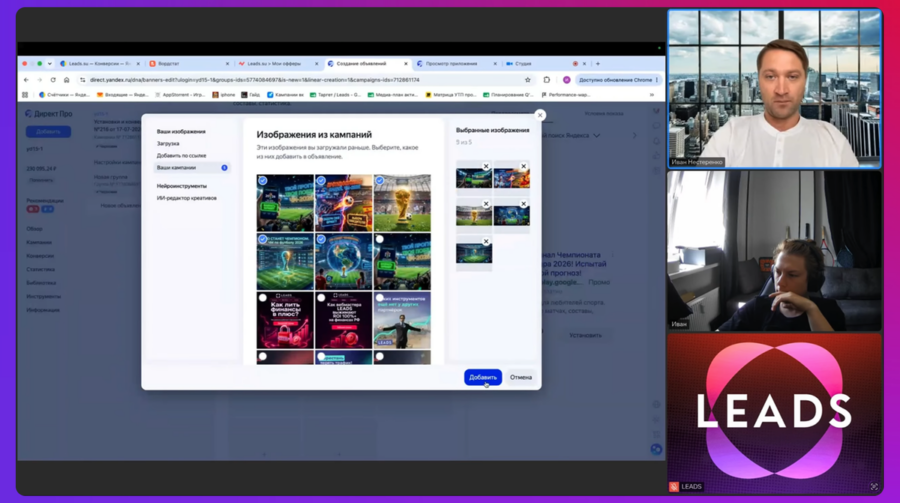
Task: Open Нейроинструменты in dialog sidebar
Action: [x=182, y=186]
